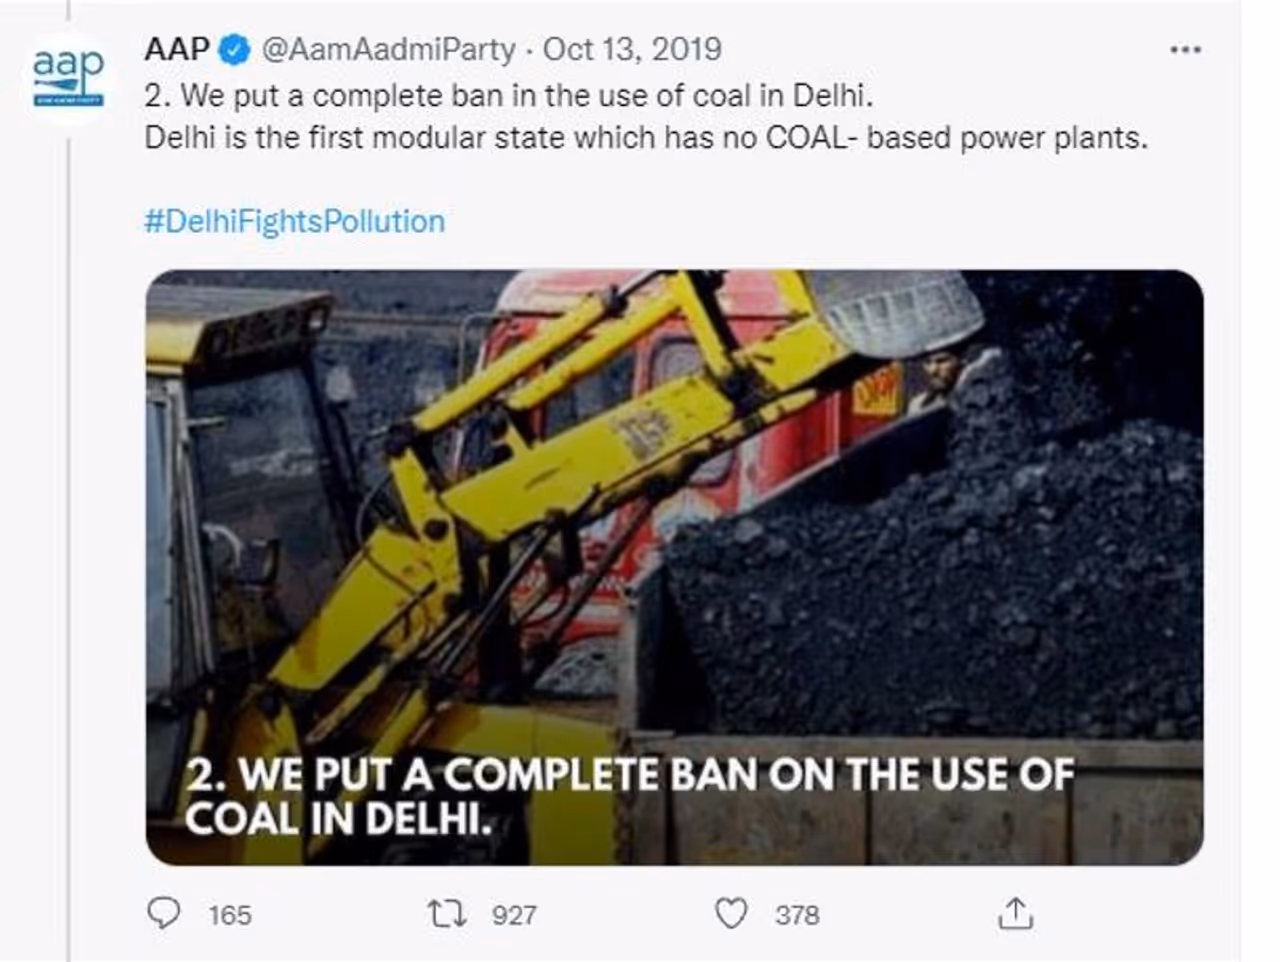The image size is (1280, 962).
Task: Open the three-dot more options menu
Action: click(1185, 49)
